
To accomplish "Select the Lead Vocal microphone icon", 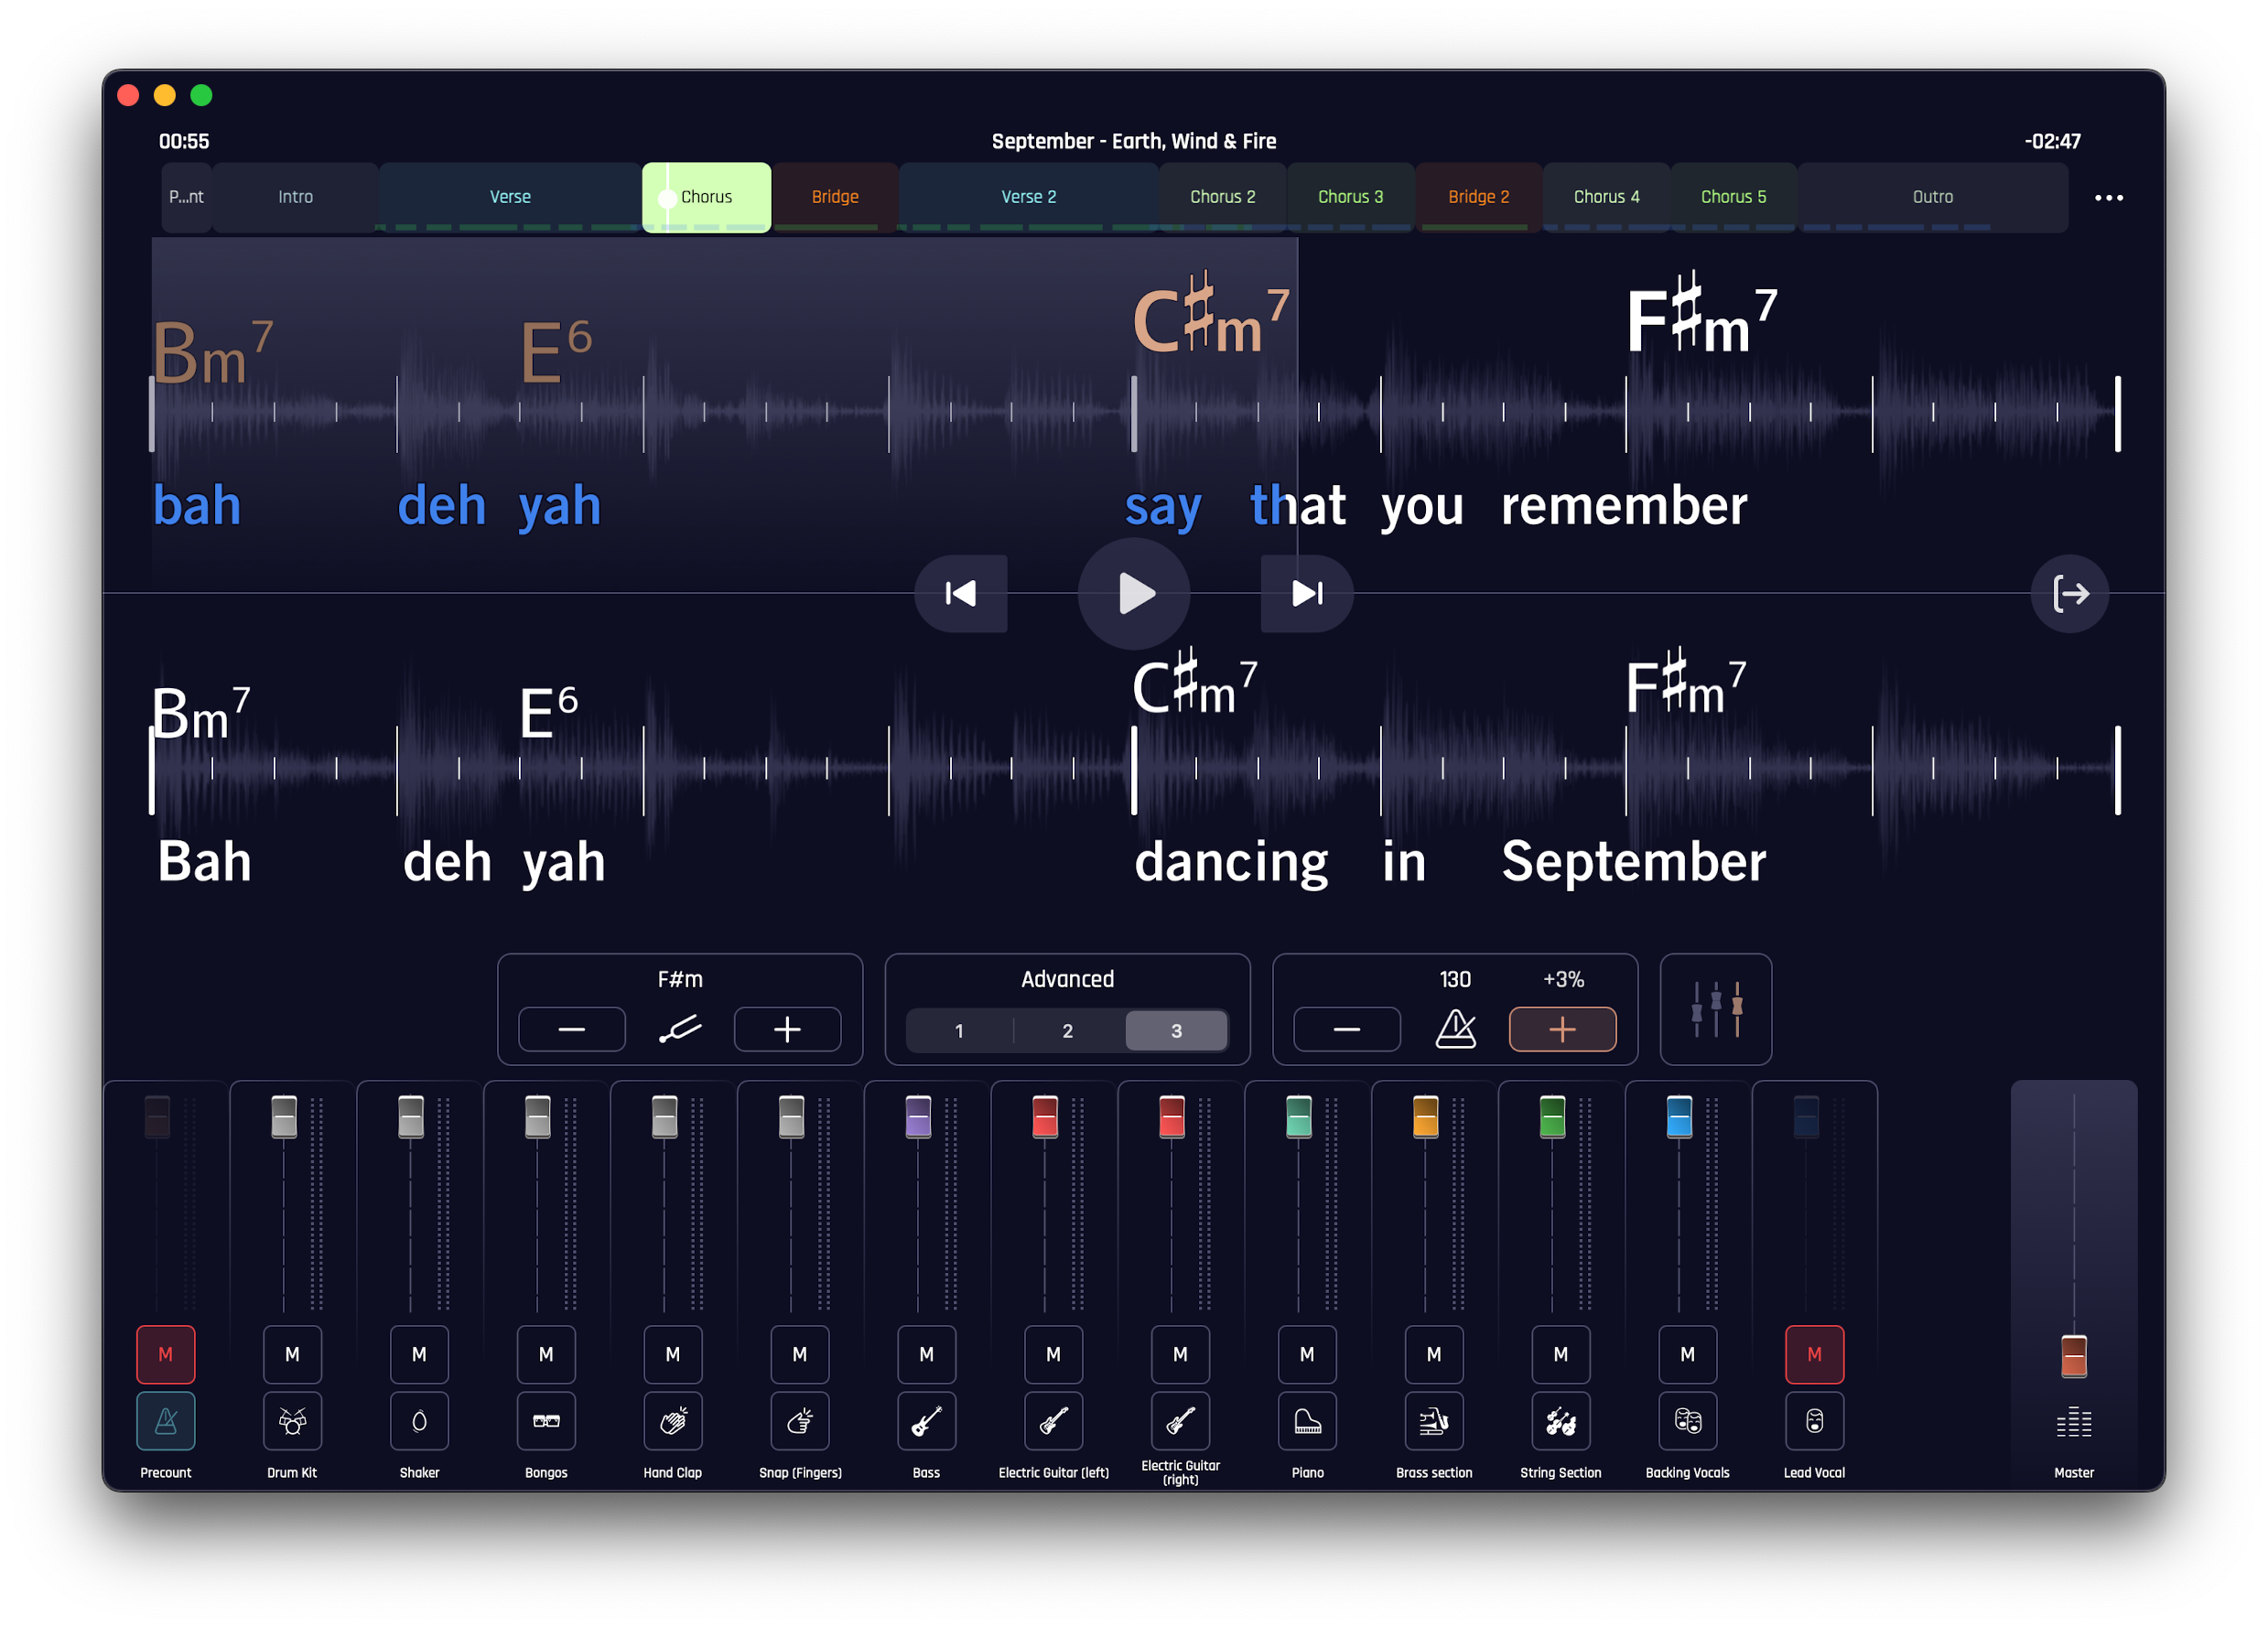I will pos(1814,1421).
